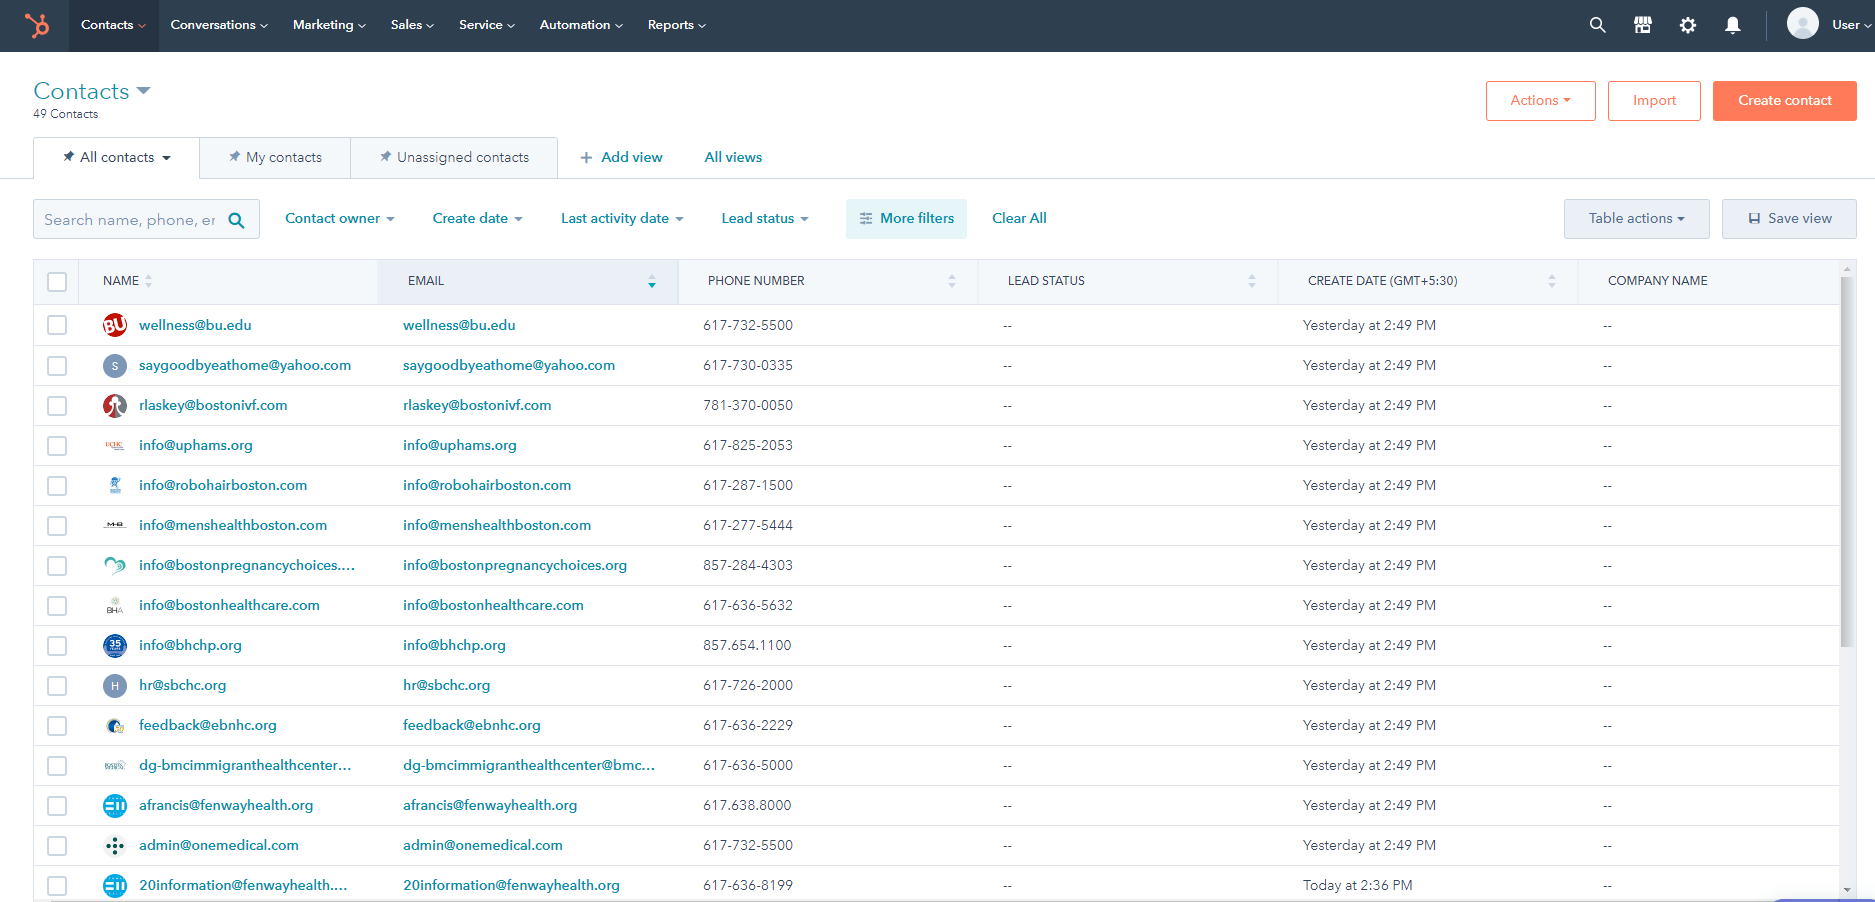Open the Marketing menu
Image resolution: width=1875 pixels, height=902 pixels.
pos(329,25)
